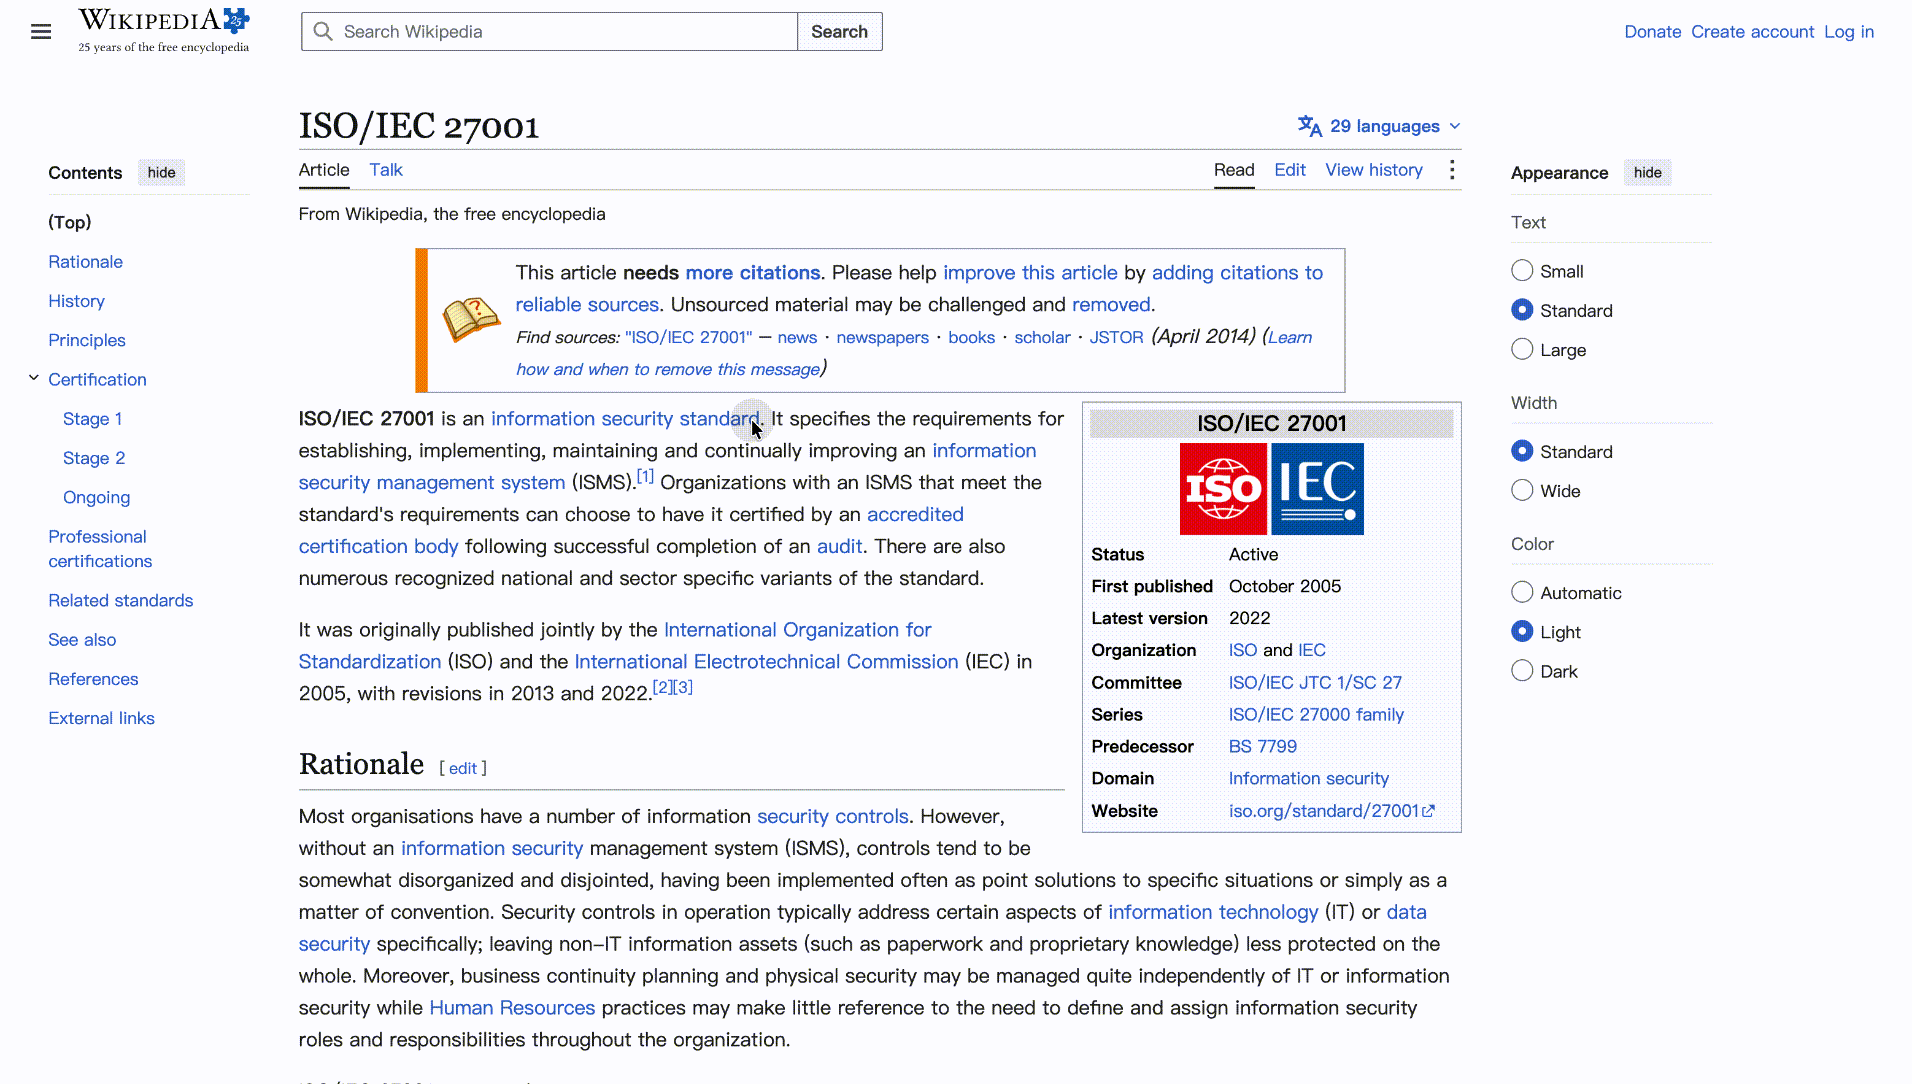This screenshot has height=1084, width=1912.
Task: Select Standard width option
Action: [x=1522, y=451]
